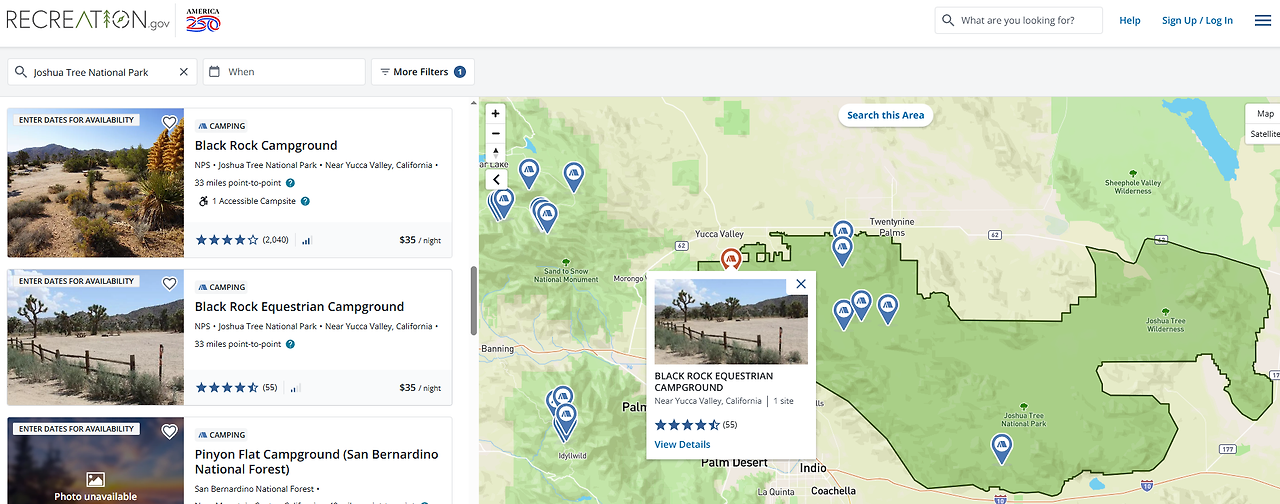Image resolution: width=1280 pixels, height=504 pixels.
Task: Open the help tooltip for 1 Accessible Campsite
Action: (x=305, y=201)
